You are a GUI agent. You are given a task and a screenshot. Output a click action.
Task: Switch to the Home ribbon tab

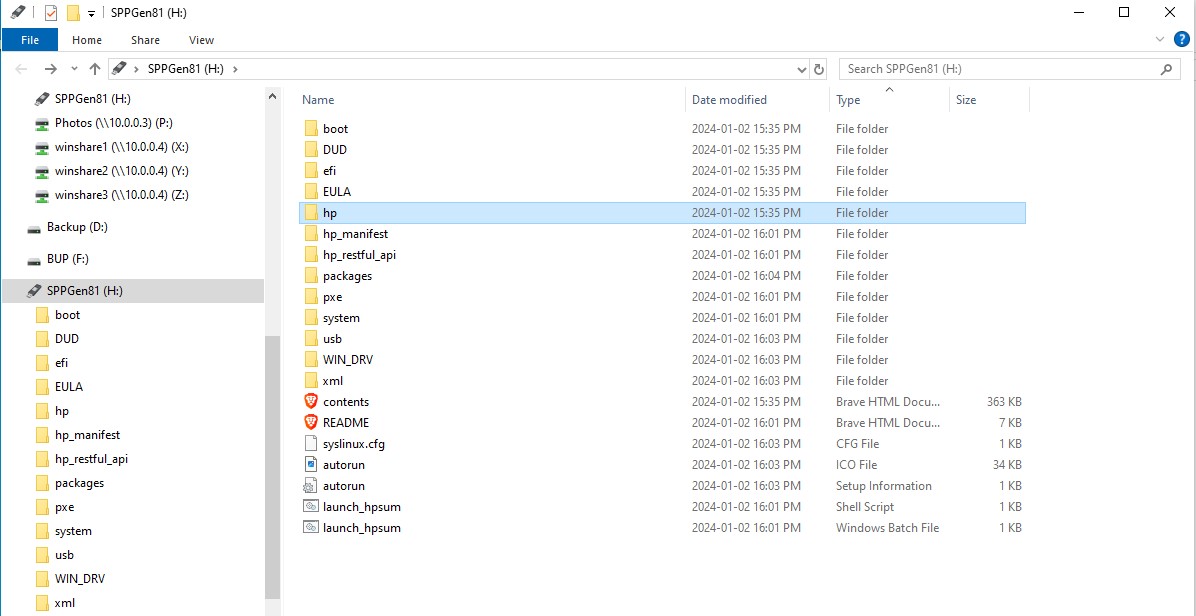(x=87, y=40)
